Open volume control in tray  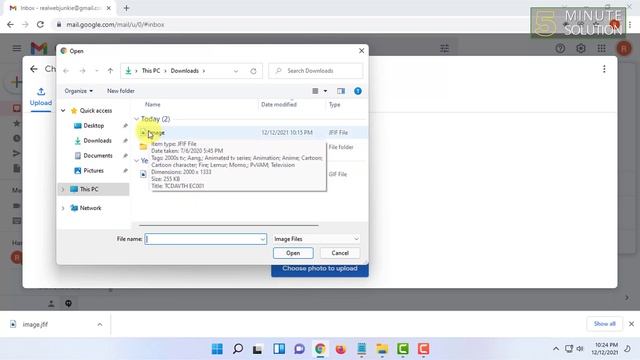pyautogui.click(x=580, y=349)
